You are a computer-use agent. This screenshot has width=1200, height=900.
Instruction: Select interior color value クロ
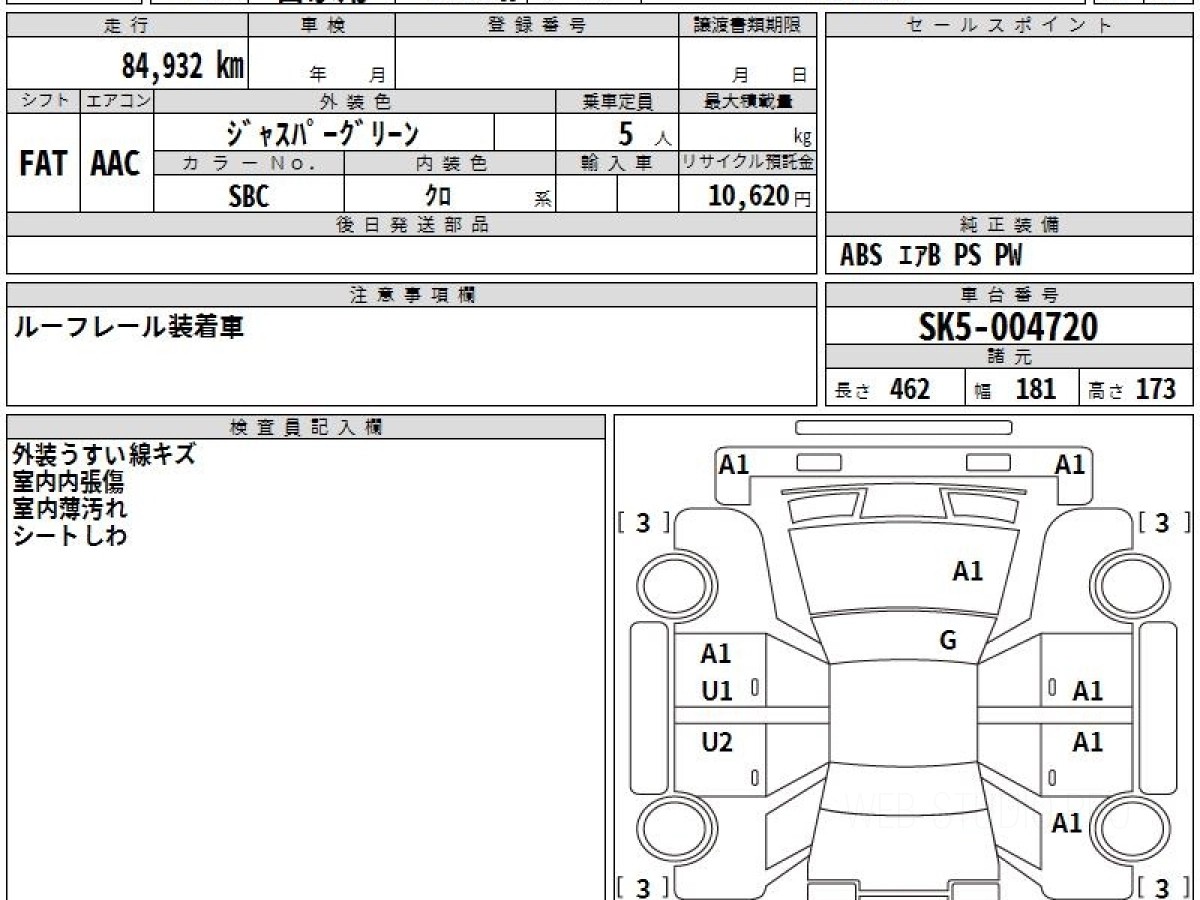[x=438, y=196]
